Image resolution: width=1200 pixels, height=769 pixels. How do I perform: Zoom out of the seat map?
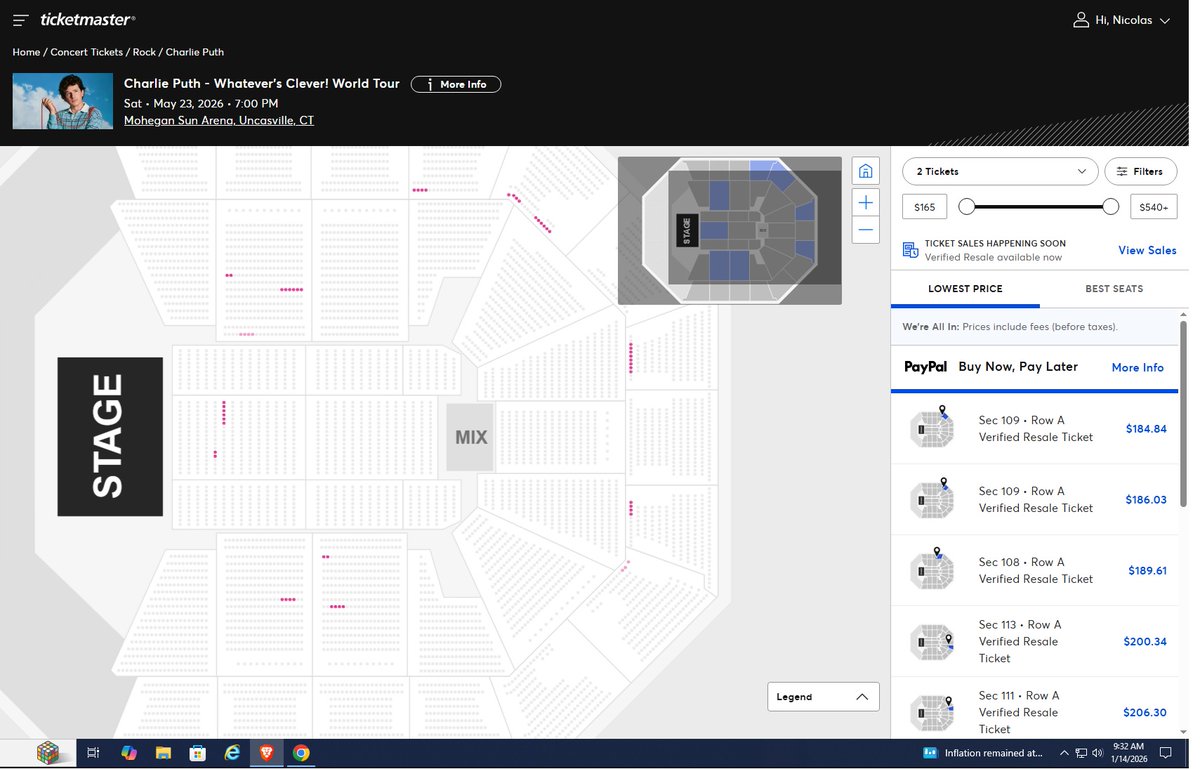pos(866,230)
